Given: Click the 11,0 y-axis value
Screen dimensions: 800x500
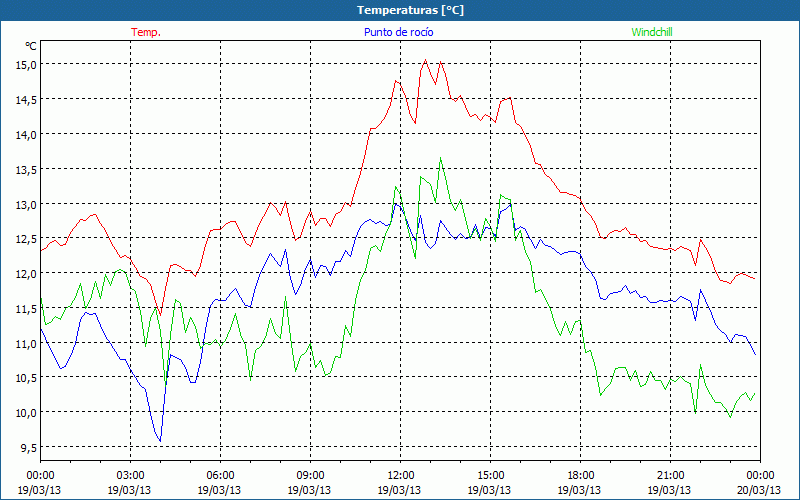Looking at the screenshot, I should (x=26, y=343).
